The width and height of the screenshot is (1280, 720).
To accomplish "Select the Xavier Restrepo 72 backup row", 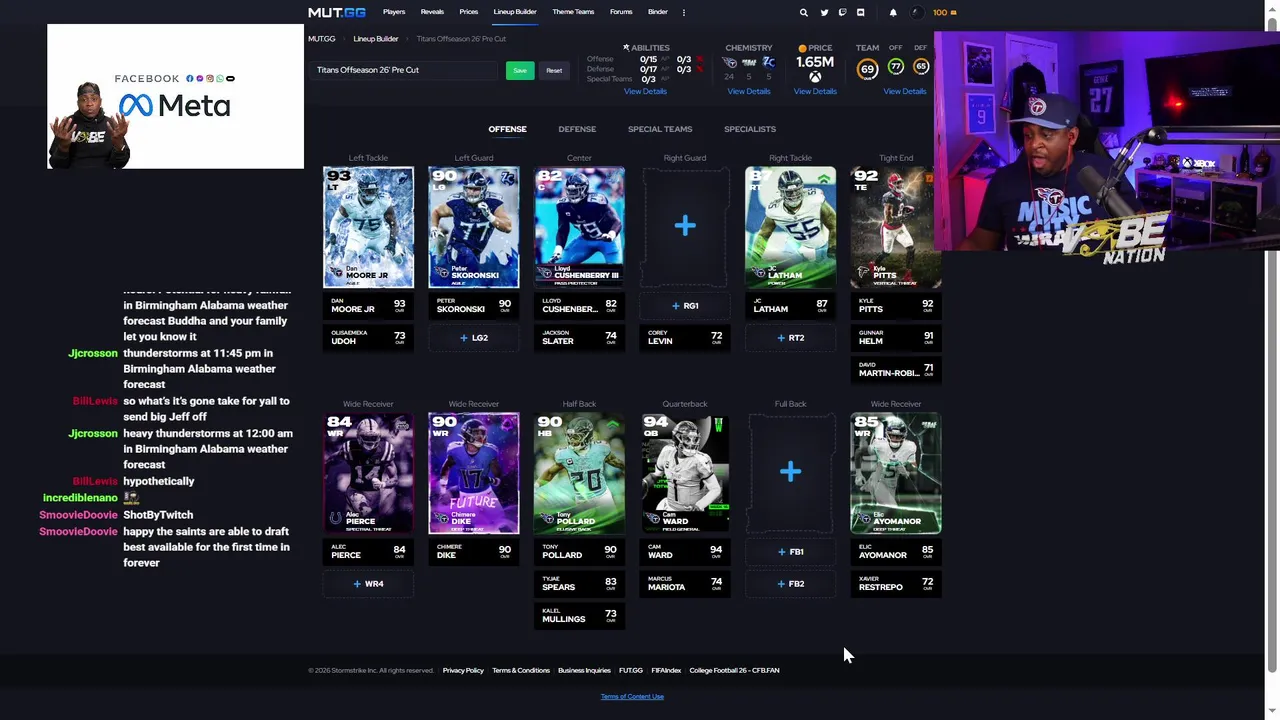I will 896,584.
